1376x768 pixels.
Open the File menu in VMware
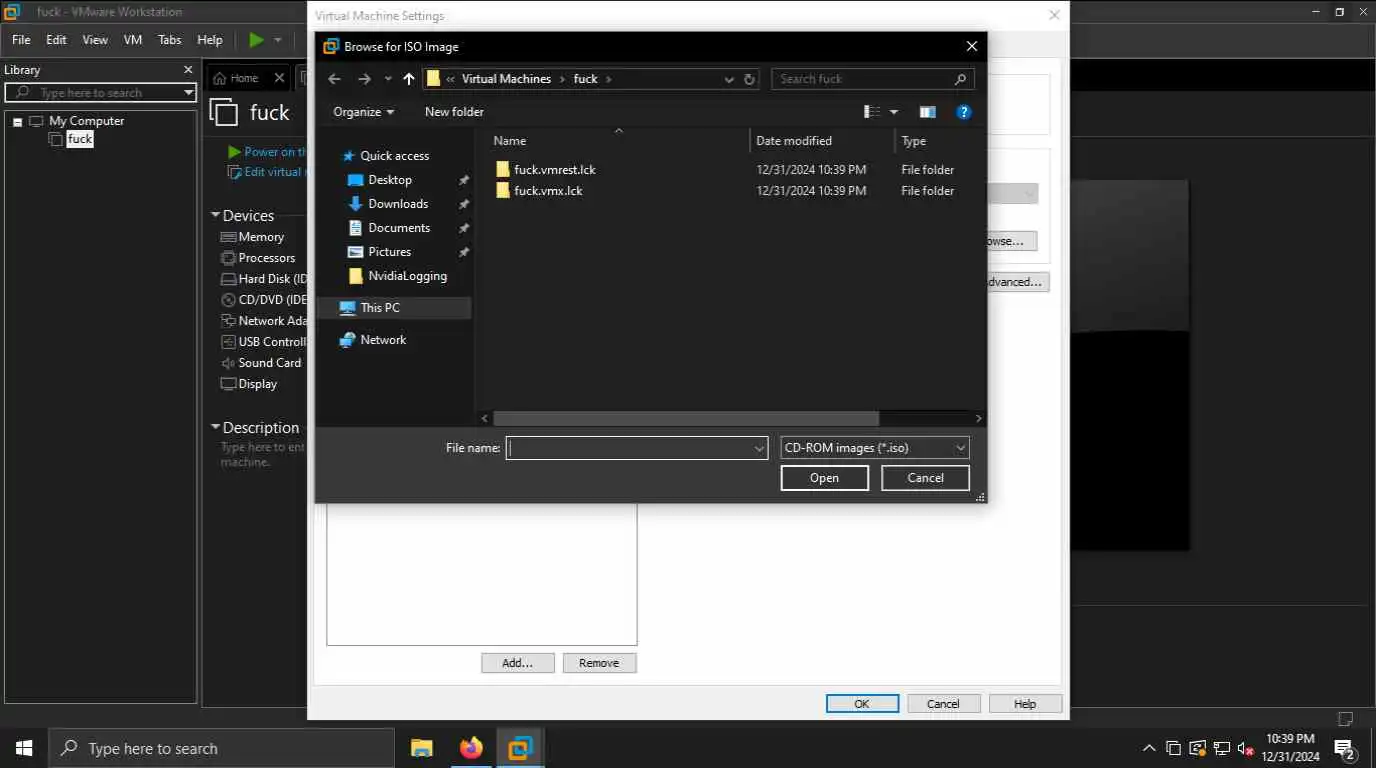[x=21, y=40]
